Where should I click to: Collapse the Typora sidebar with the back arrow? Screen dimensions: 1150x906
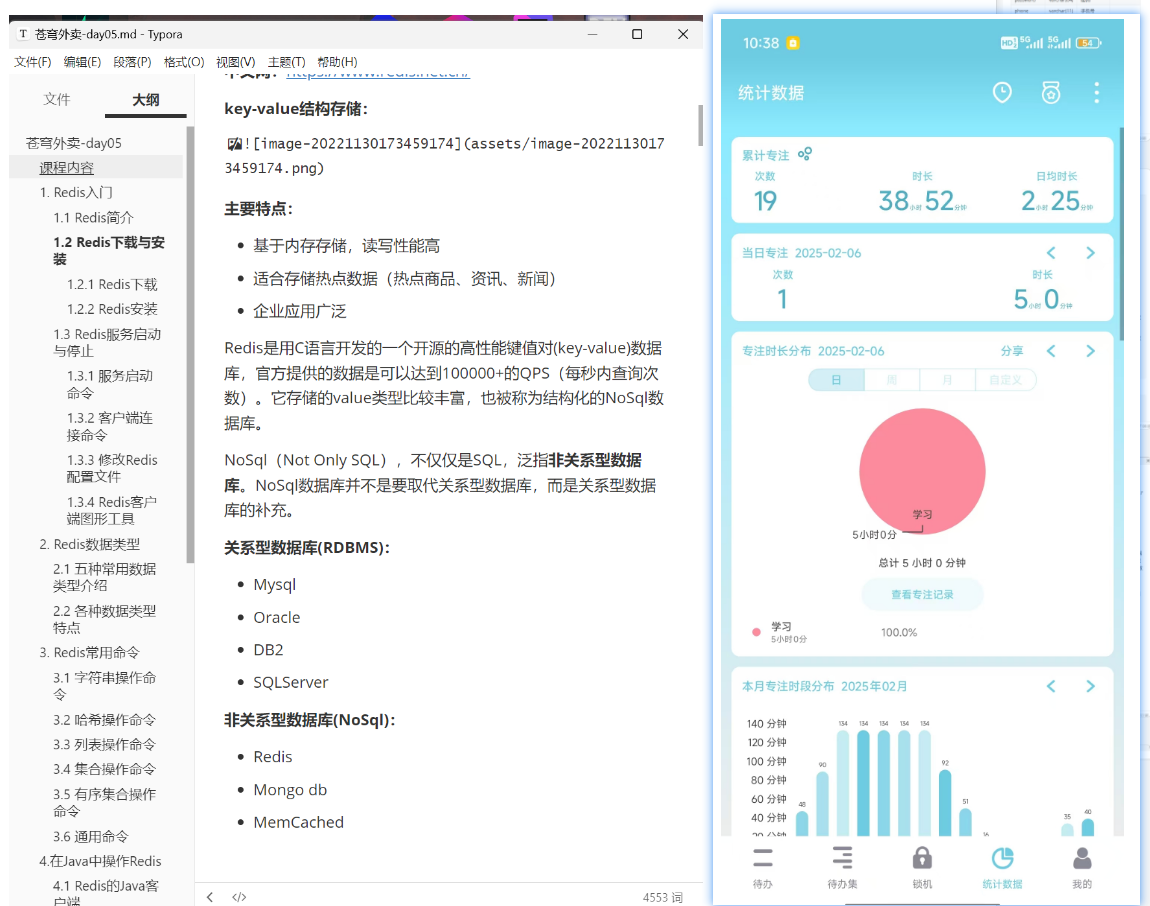[x=210, y=897]
